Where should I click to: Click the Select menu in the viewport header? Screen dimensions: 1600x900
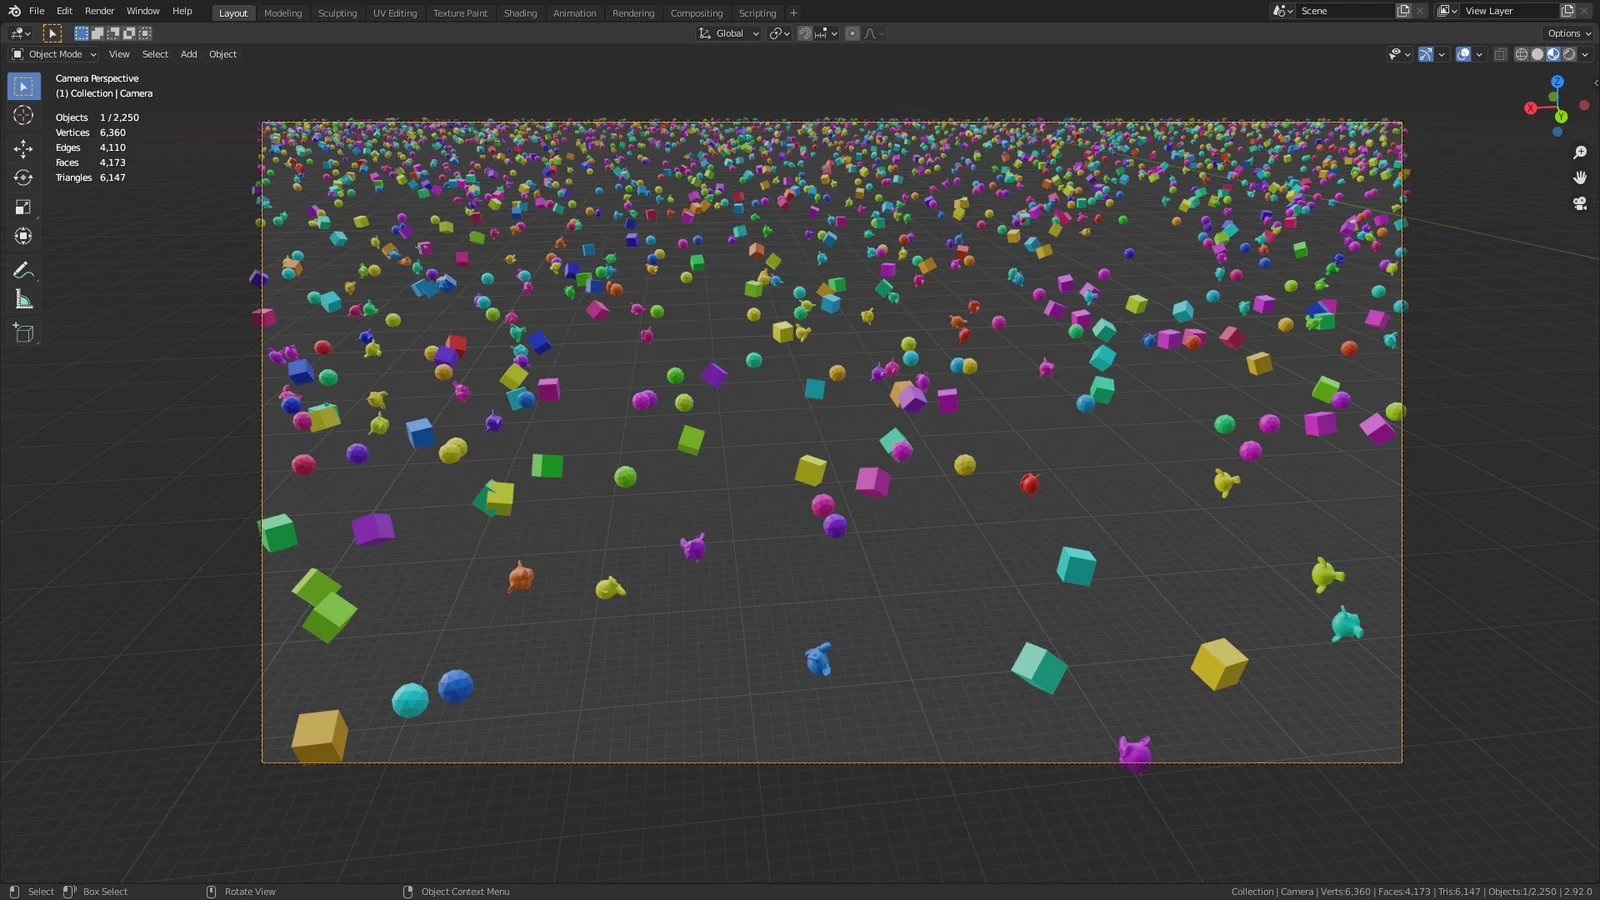point(154,54)
